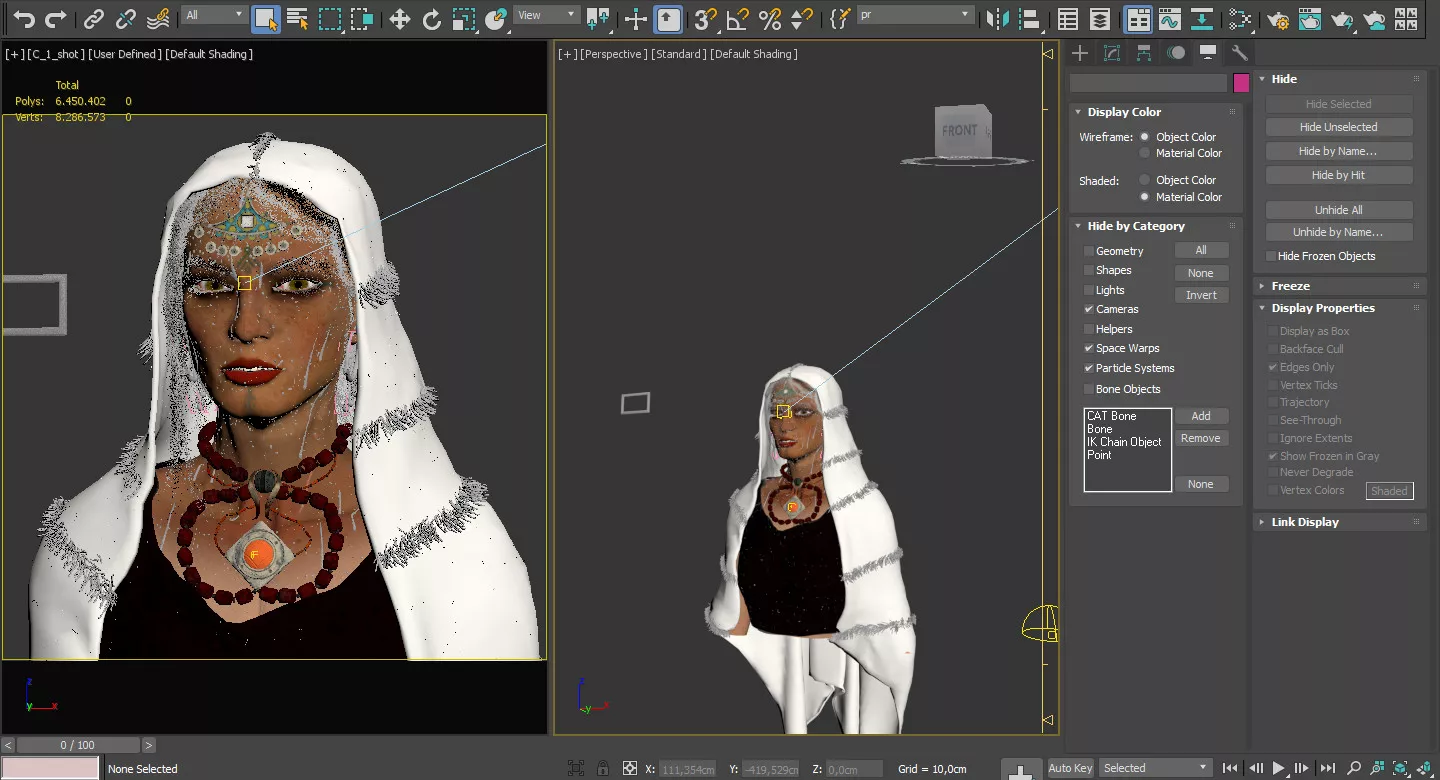Click the Select by Name icon
Image resolution: width=1440 pixels, height=780 pixels.
(x=297, y=18)
